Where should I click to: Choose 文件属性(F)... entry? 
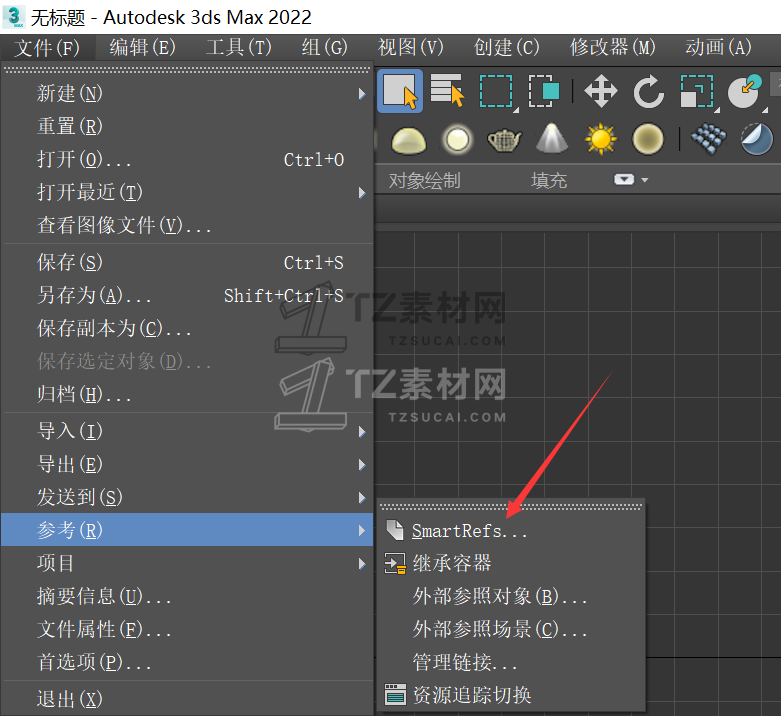[x=187, y=629]
